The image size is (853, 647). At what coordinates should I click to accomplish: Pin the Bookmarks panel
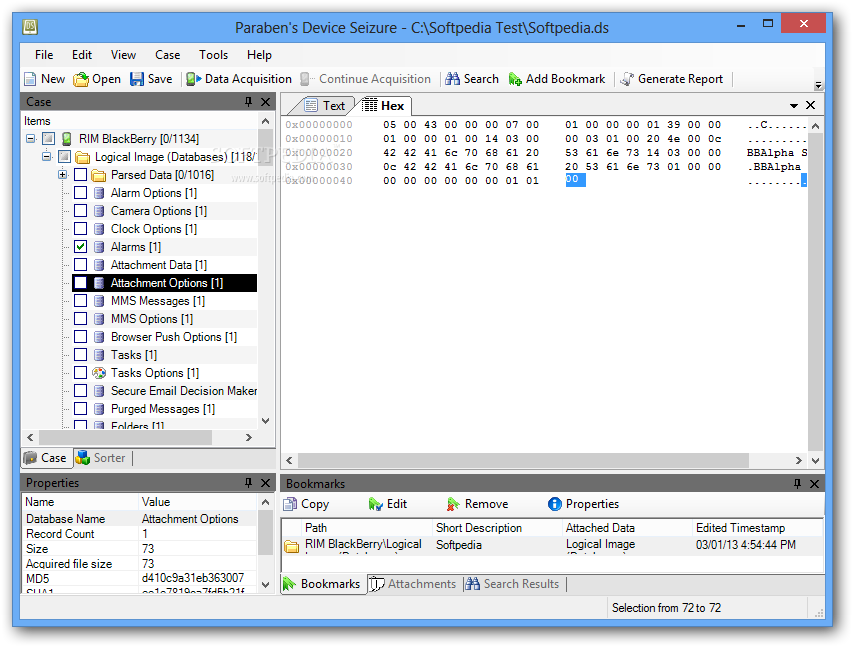pos(797,484)
